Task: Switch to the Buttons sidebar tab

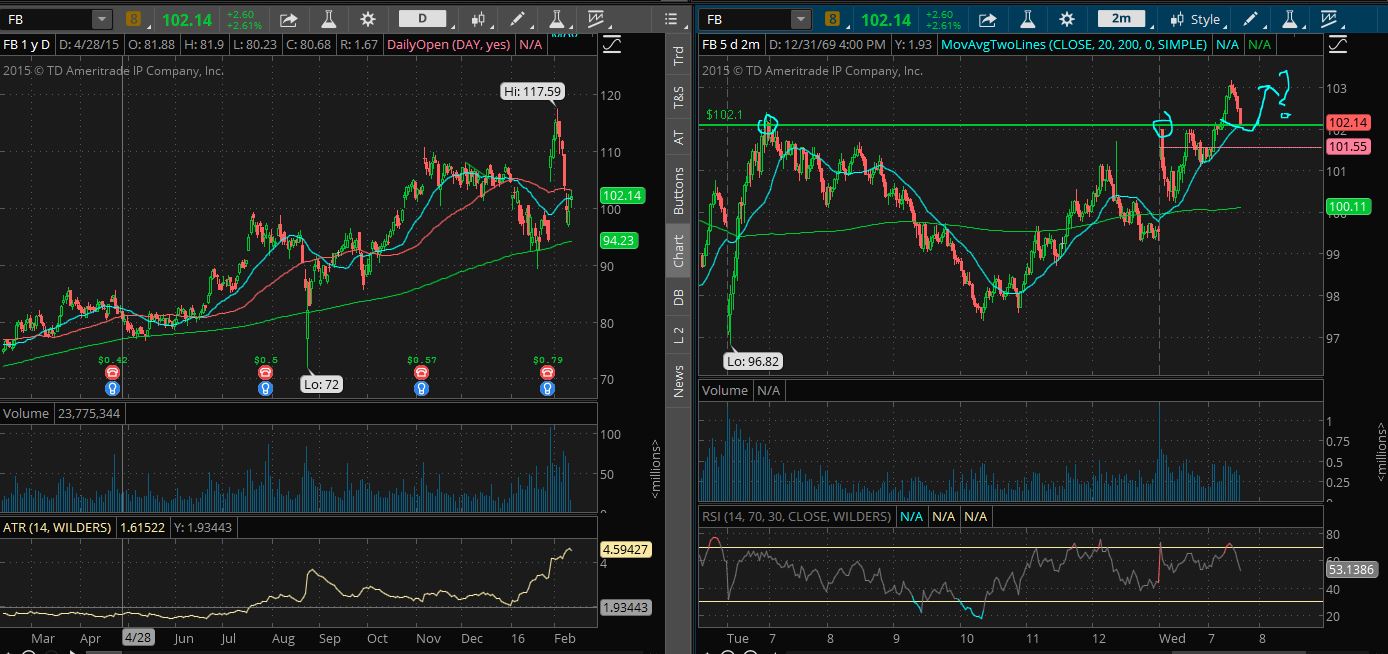Action: click(x=678, y=190)
